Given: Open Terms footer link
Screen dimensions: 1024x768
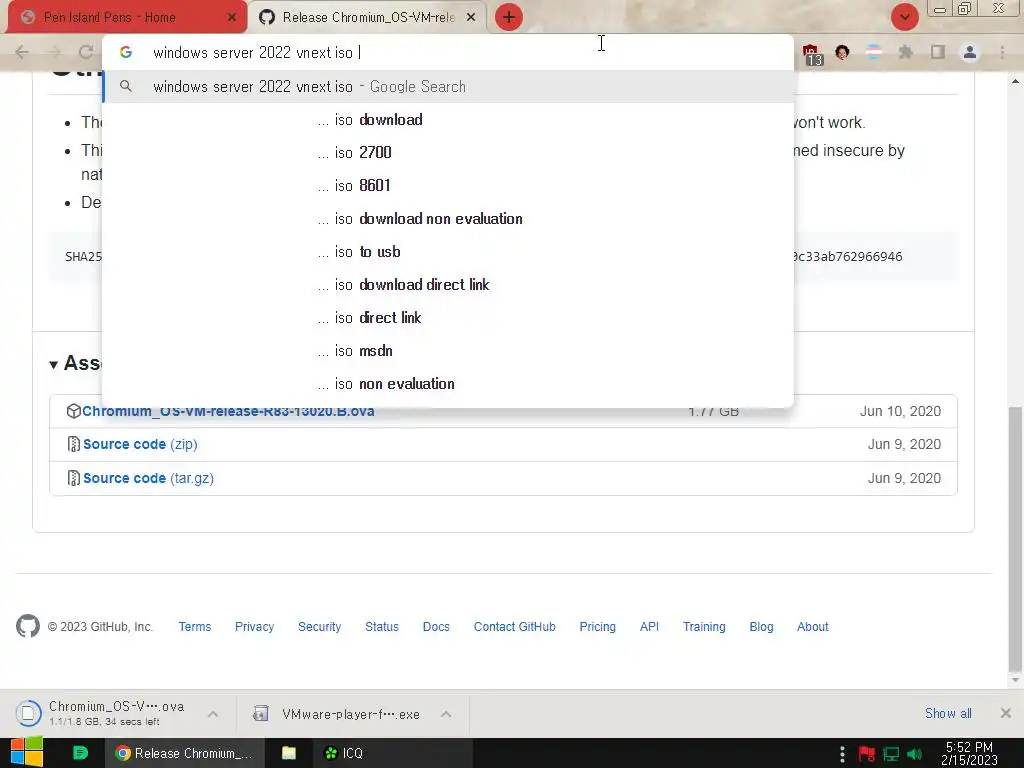Looking at the screenshot, I should [x=195, y=626].
